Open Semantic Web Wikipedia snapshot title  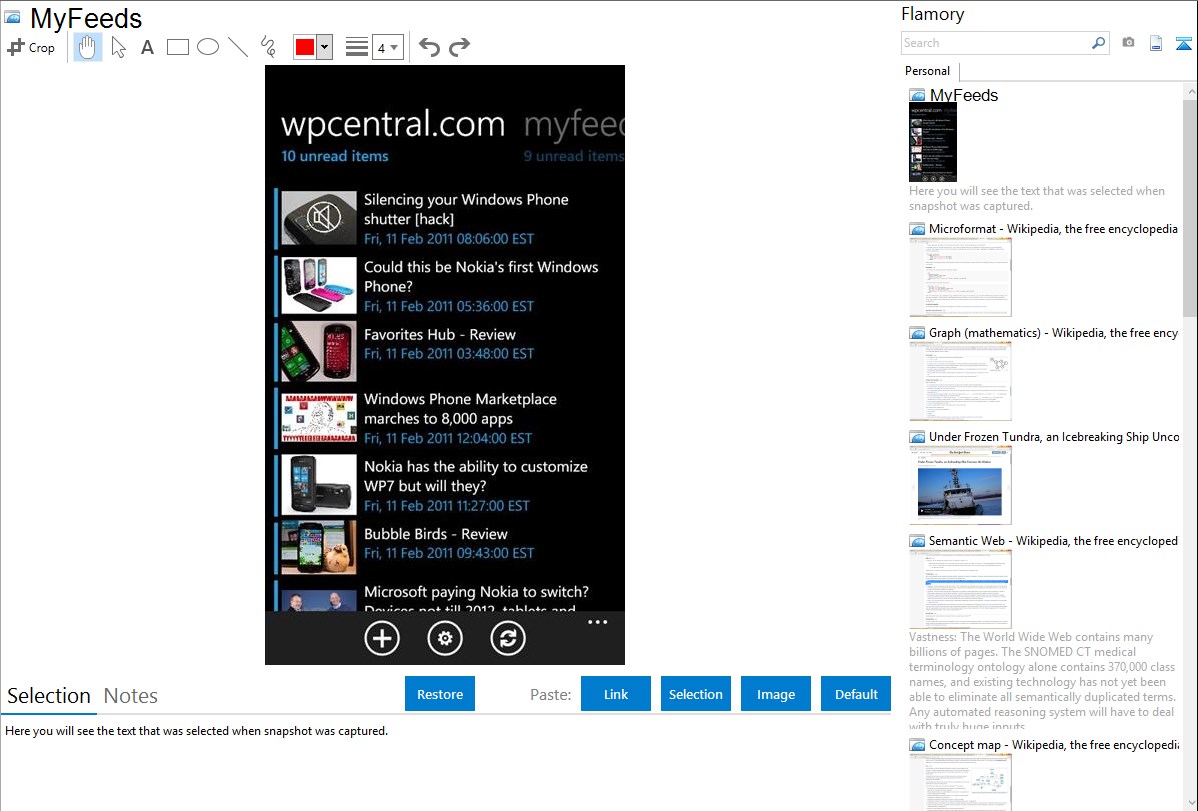coord(1053,540)
